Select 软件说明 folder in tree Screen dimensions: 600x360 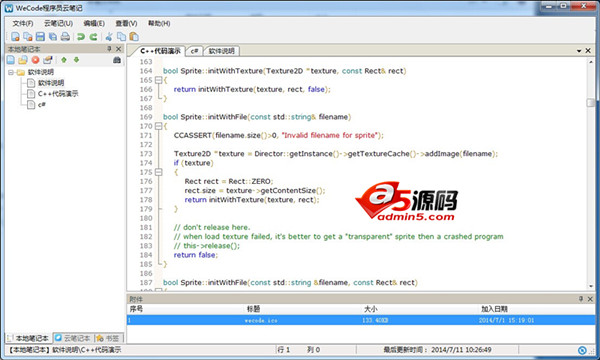tap(41, 72)
